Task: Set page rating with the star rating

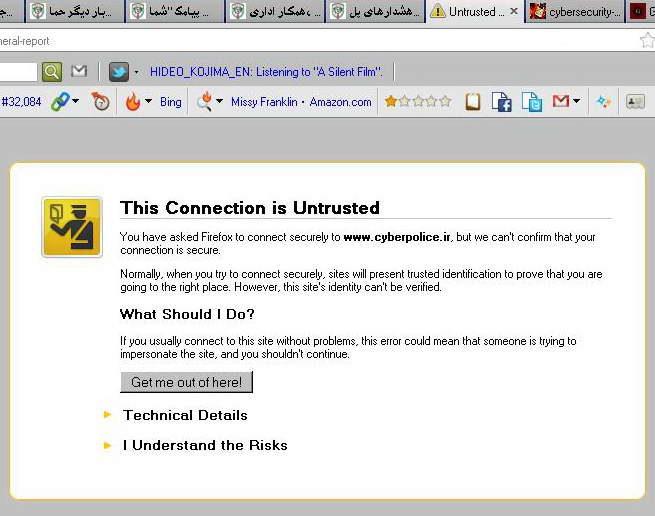Action: point(418,102)
